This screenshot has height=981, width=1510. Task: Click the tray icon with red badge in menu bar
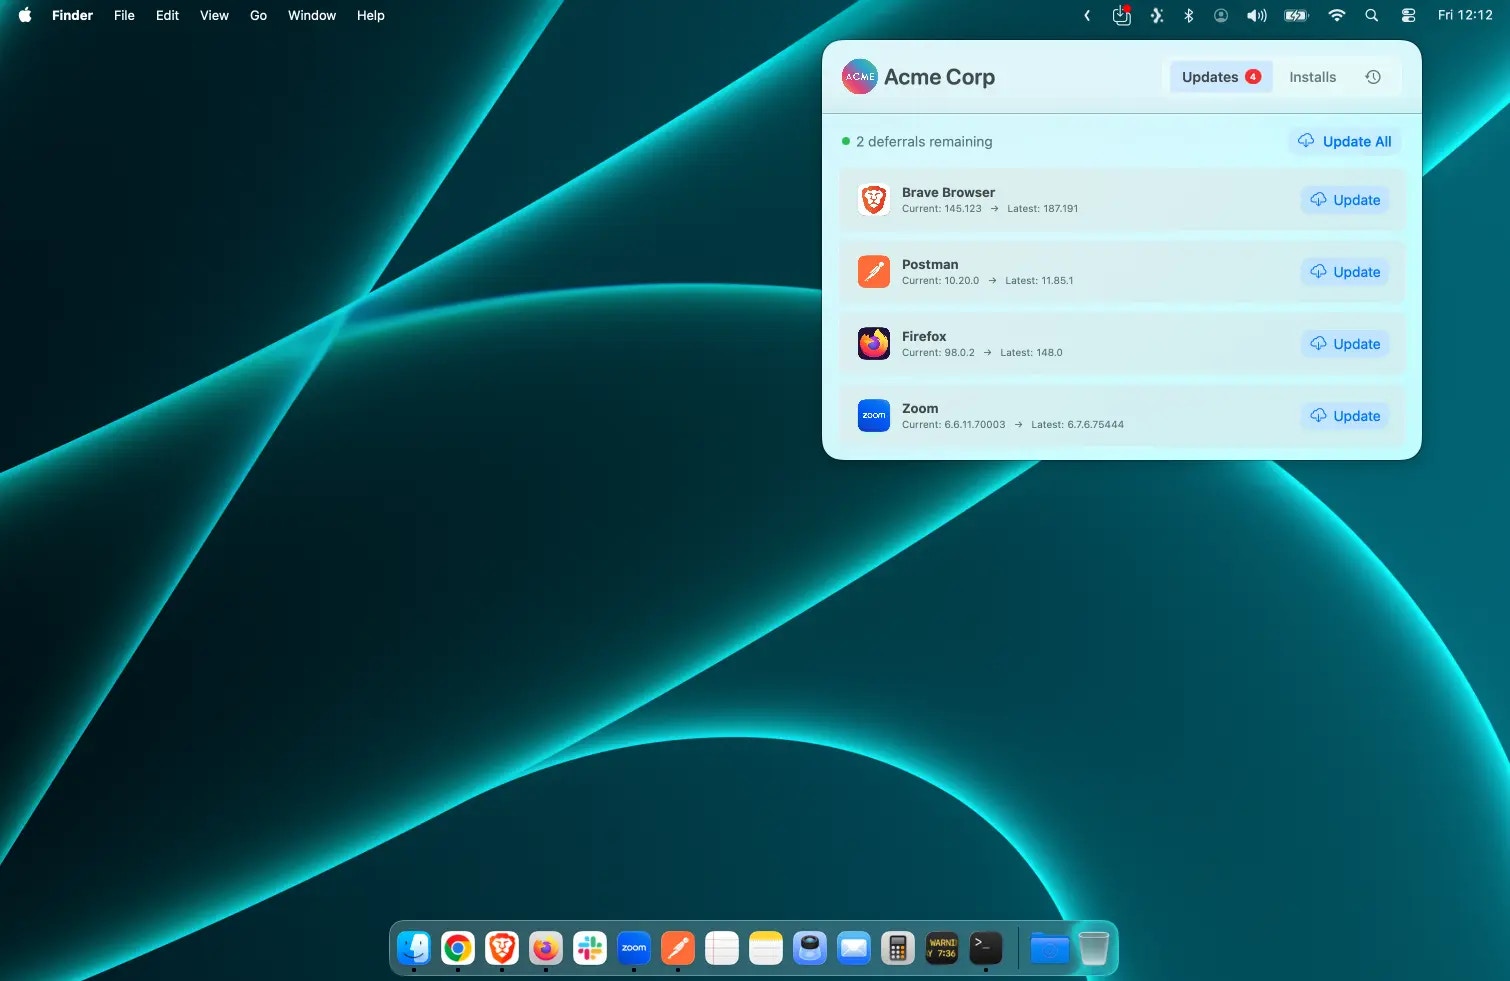click(x=1121, y=15)
